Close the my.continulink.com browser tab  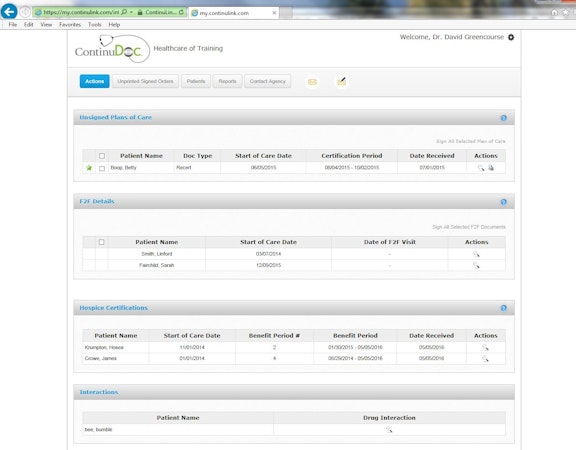[274, 13]
